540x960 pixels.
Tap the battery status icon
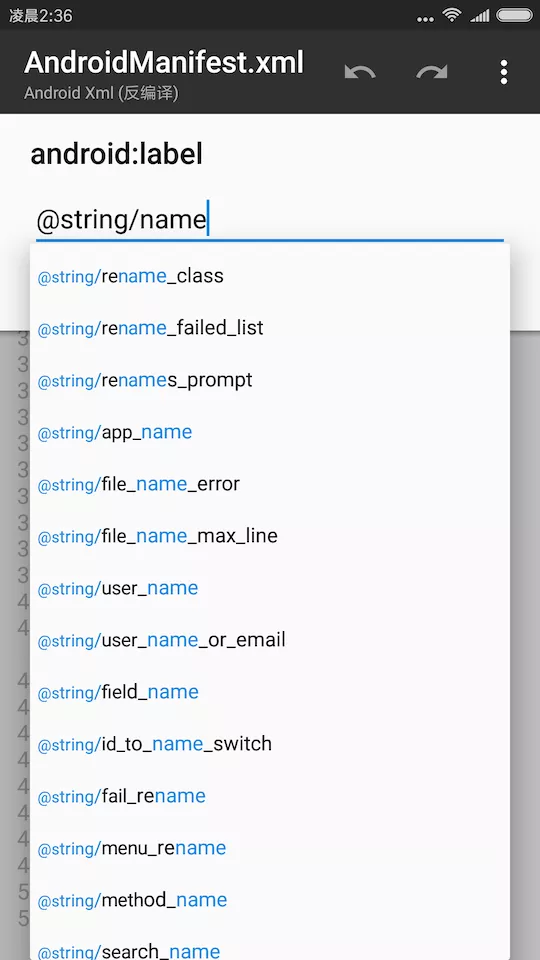pyautogui.click(x=514, y=15)
